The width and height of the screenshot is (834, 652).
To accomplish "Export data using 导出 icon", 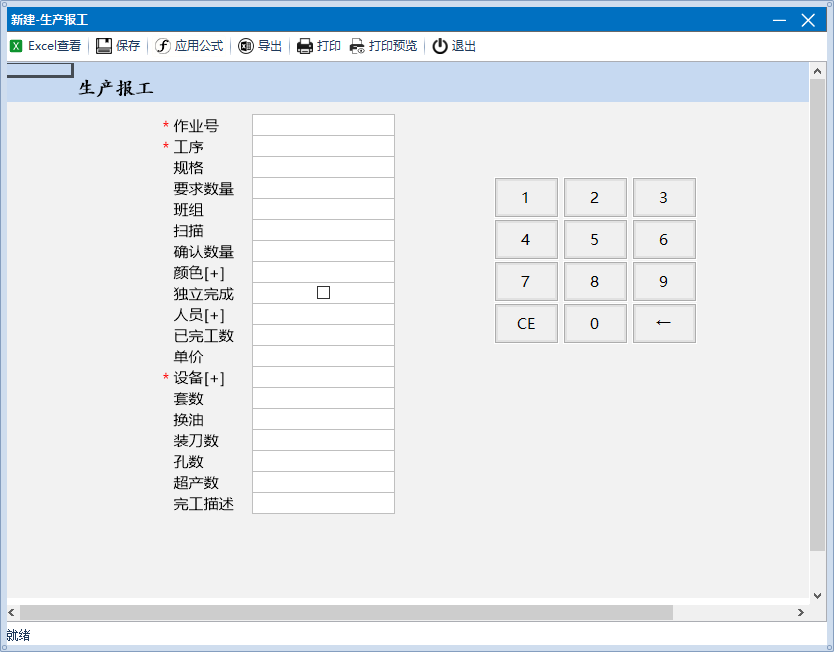I will click(246, 46).
